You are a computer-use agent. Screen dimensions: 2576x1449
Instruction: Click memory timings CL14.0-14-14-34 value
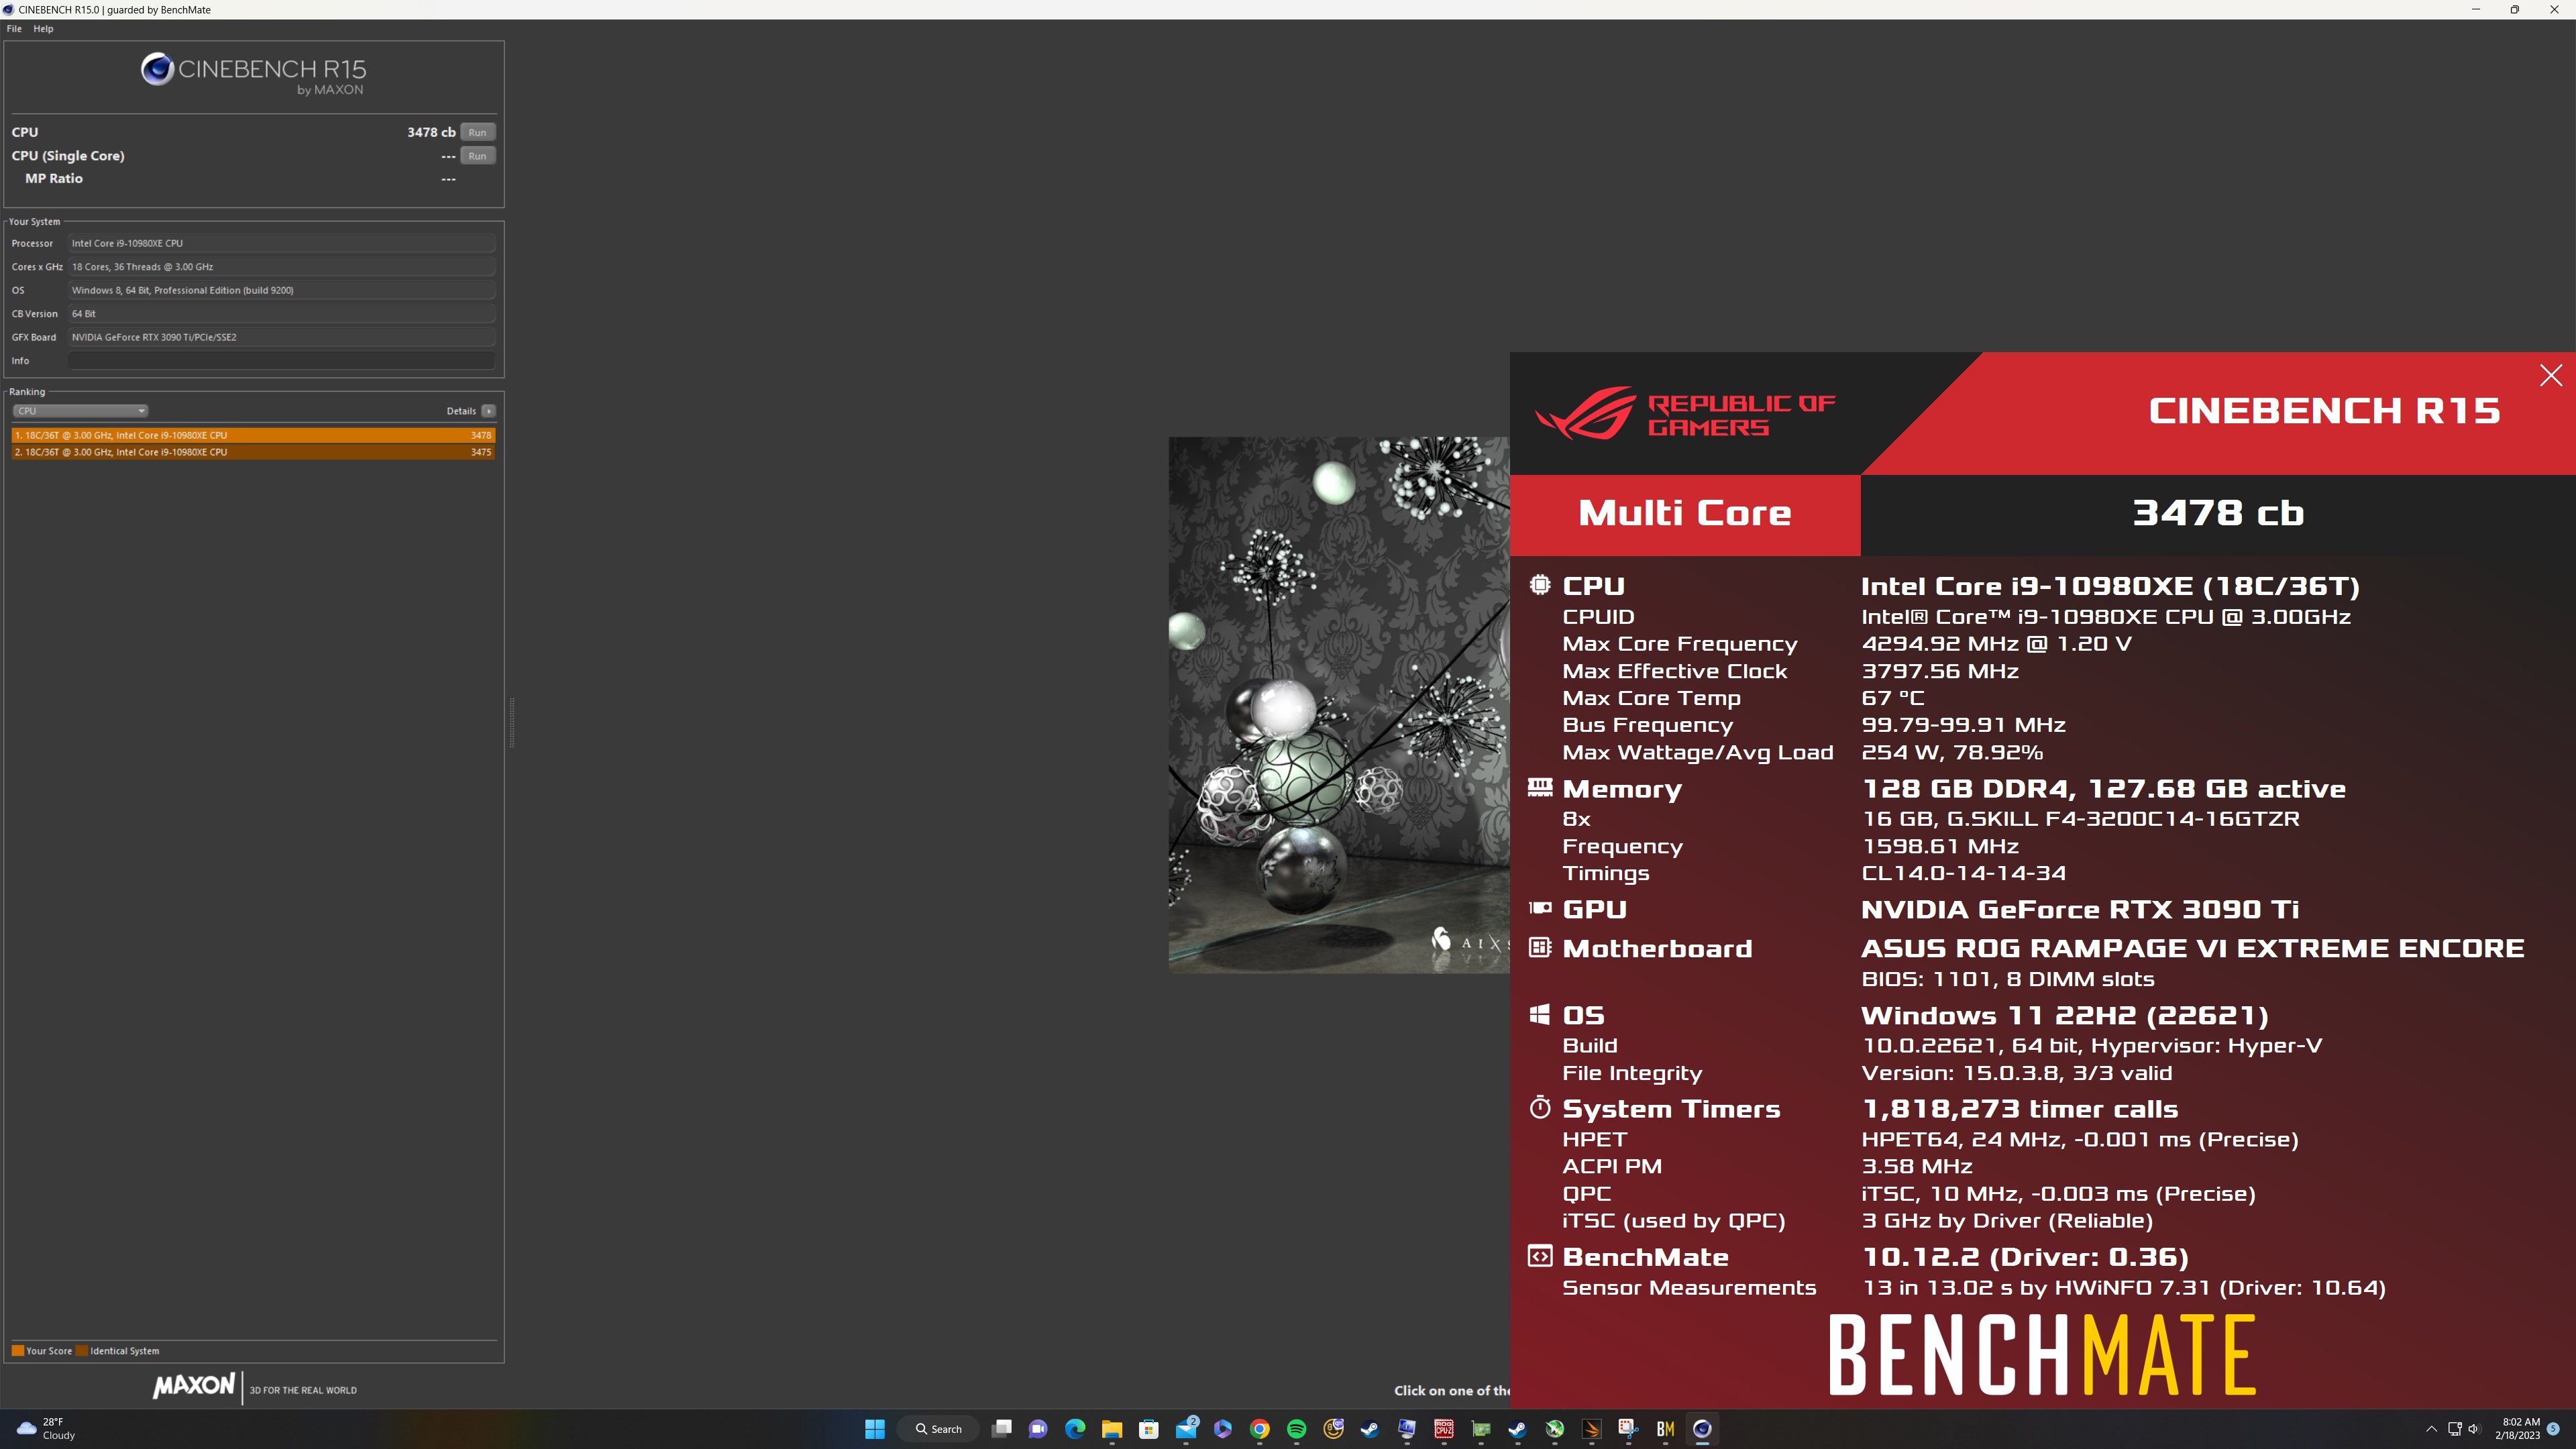1963,873
